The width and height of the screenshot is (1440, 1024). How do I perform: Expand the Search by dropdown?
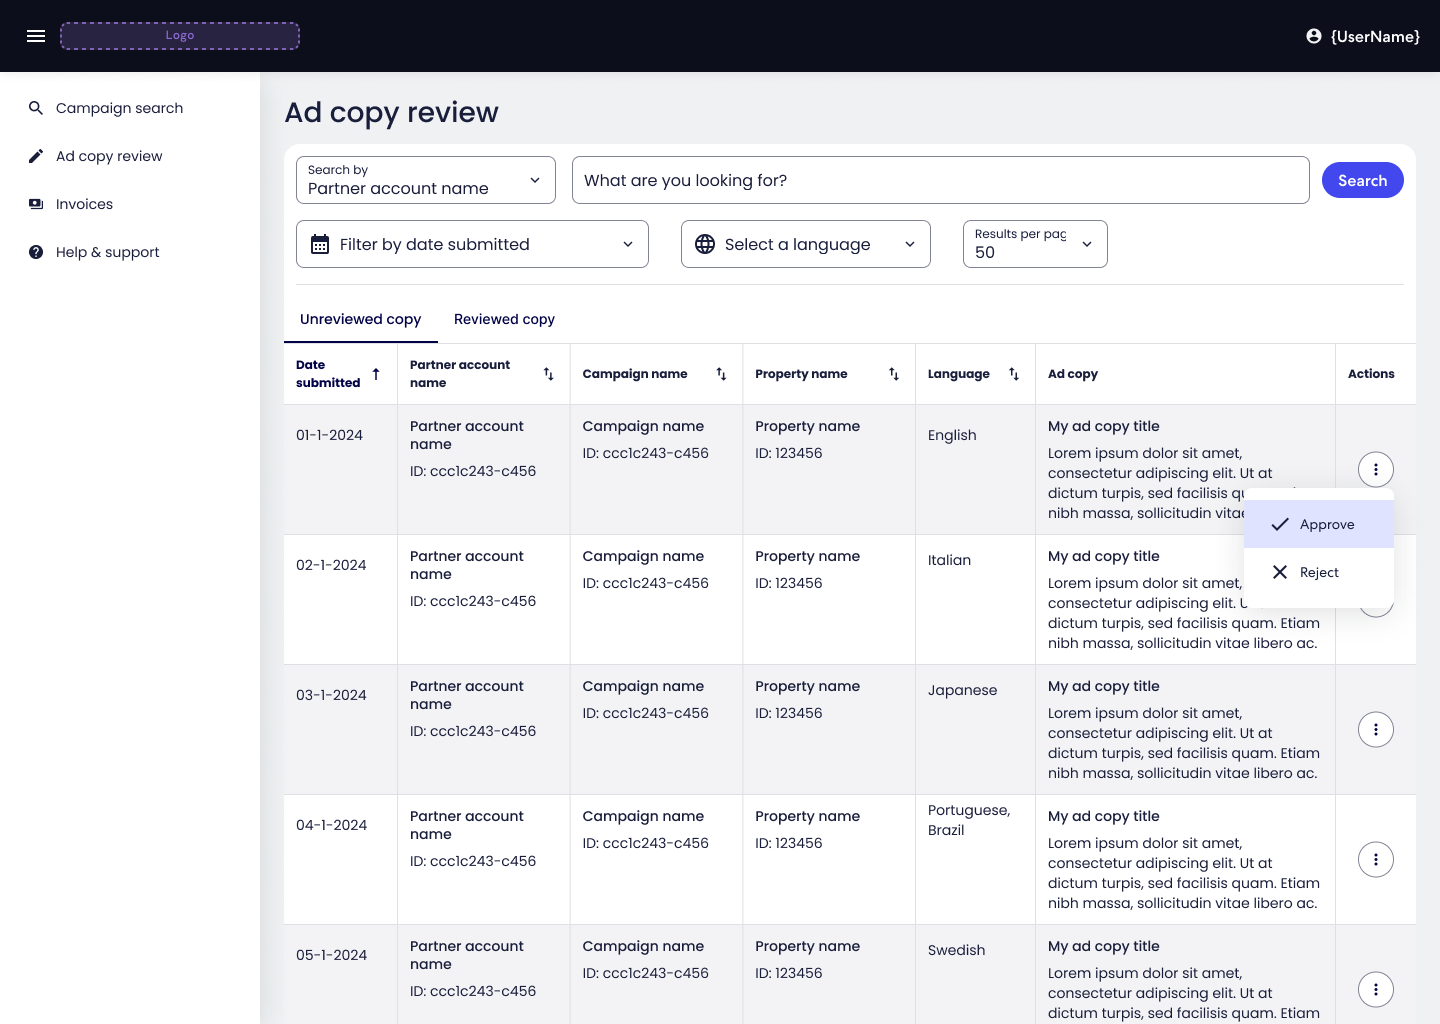[x=534, y=180]
